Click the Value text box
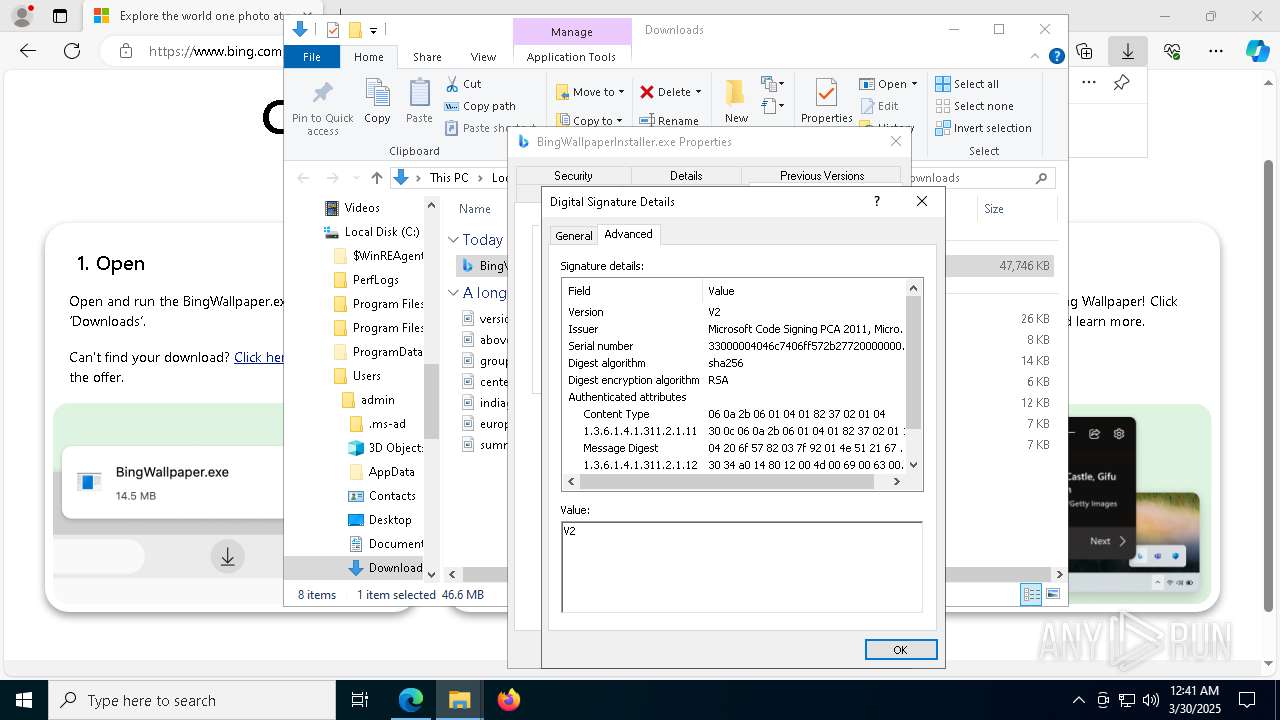 741,566
